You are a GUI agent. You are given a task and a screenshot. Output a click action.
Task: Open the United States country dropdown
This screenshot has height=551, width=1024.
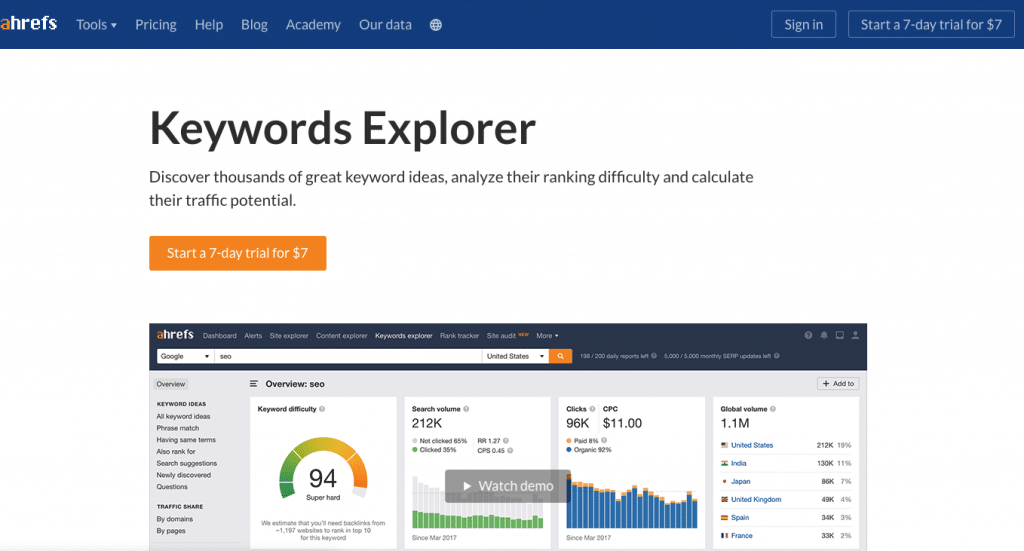point(515,356)
